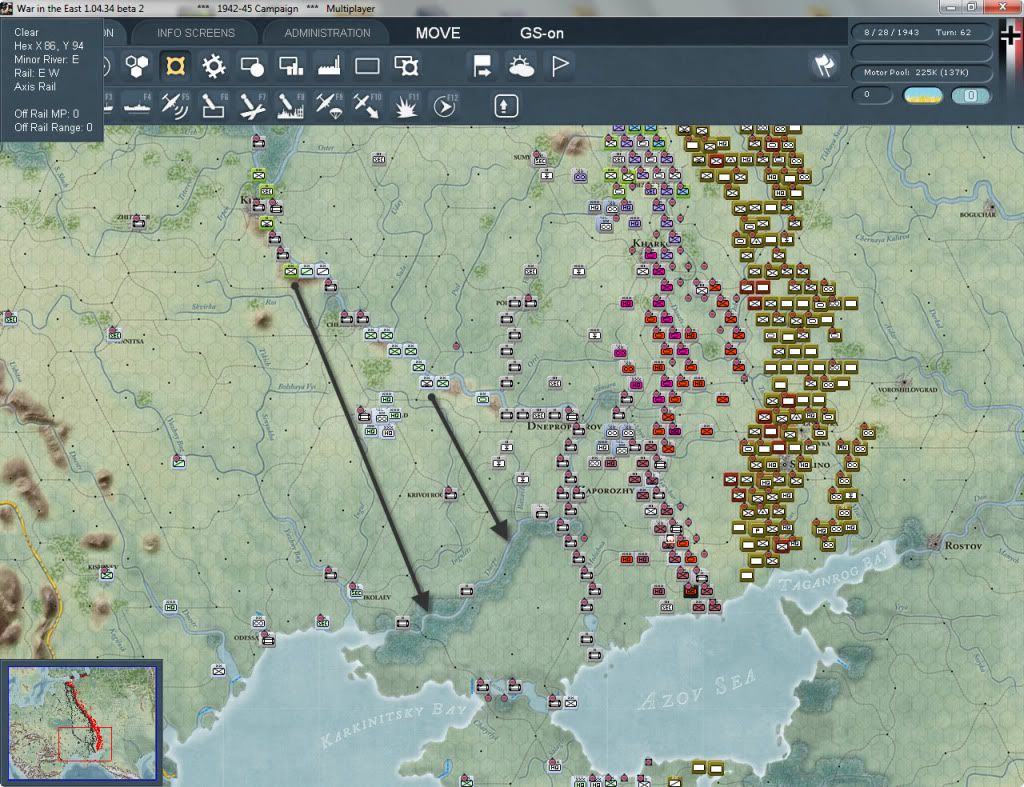Click the light teal 0 pill
The image size is (1024, 787).
(x=971, y=95)
